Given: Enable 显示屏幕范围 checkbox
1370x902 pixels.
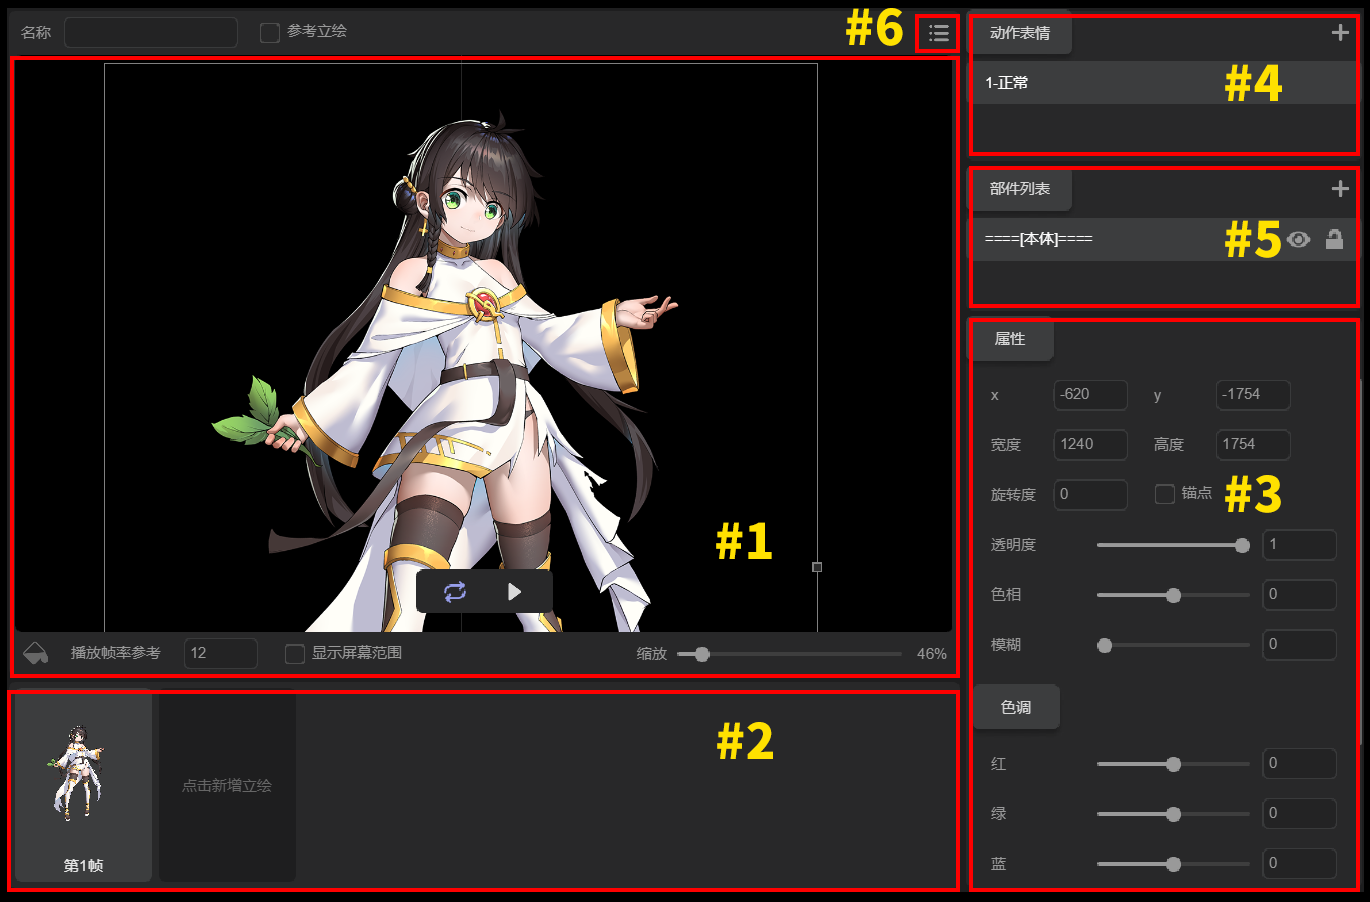Looking at the screenshot, I should coord(295,654).
